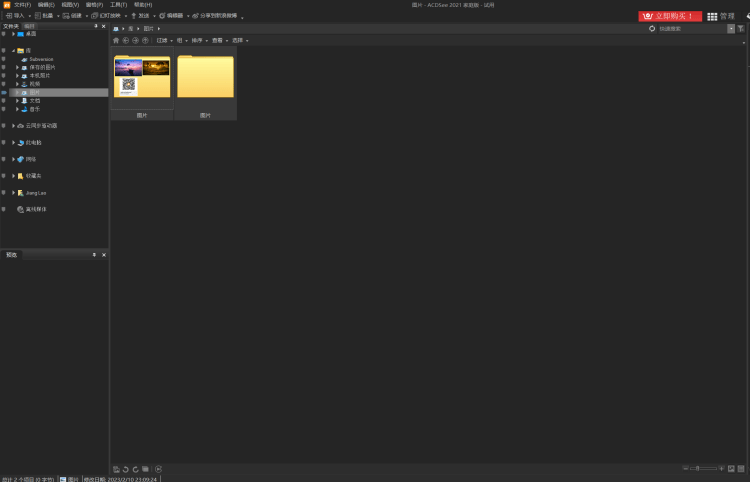
Task: Expand the 保存的图片 tree node
Action: tap(17, 67)
